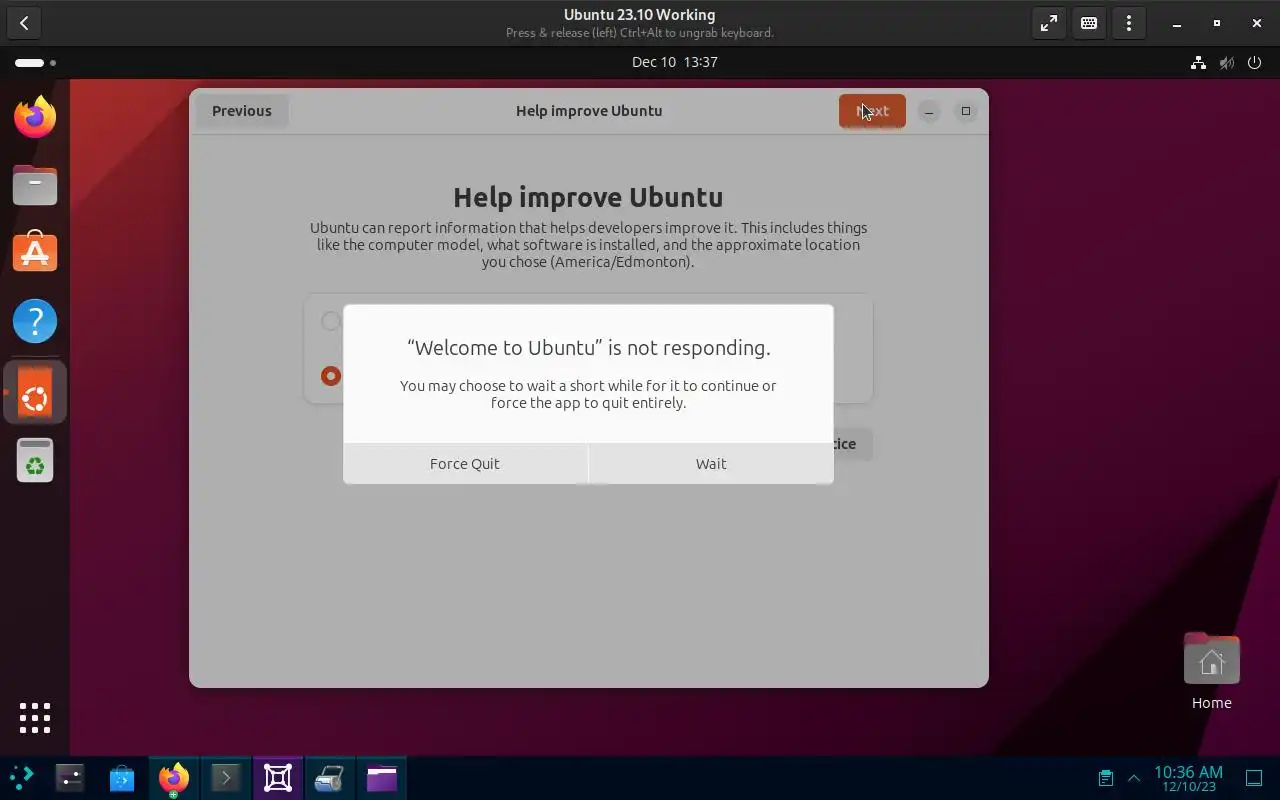Select the filled orange radio button
This screenshot has height=800, width=1280.
(x=331, y=376)
